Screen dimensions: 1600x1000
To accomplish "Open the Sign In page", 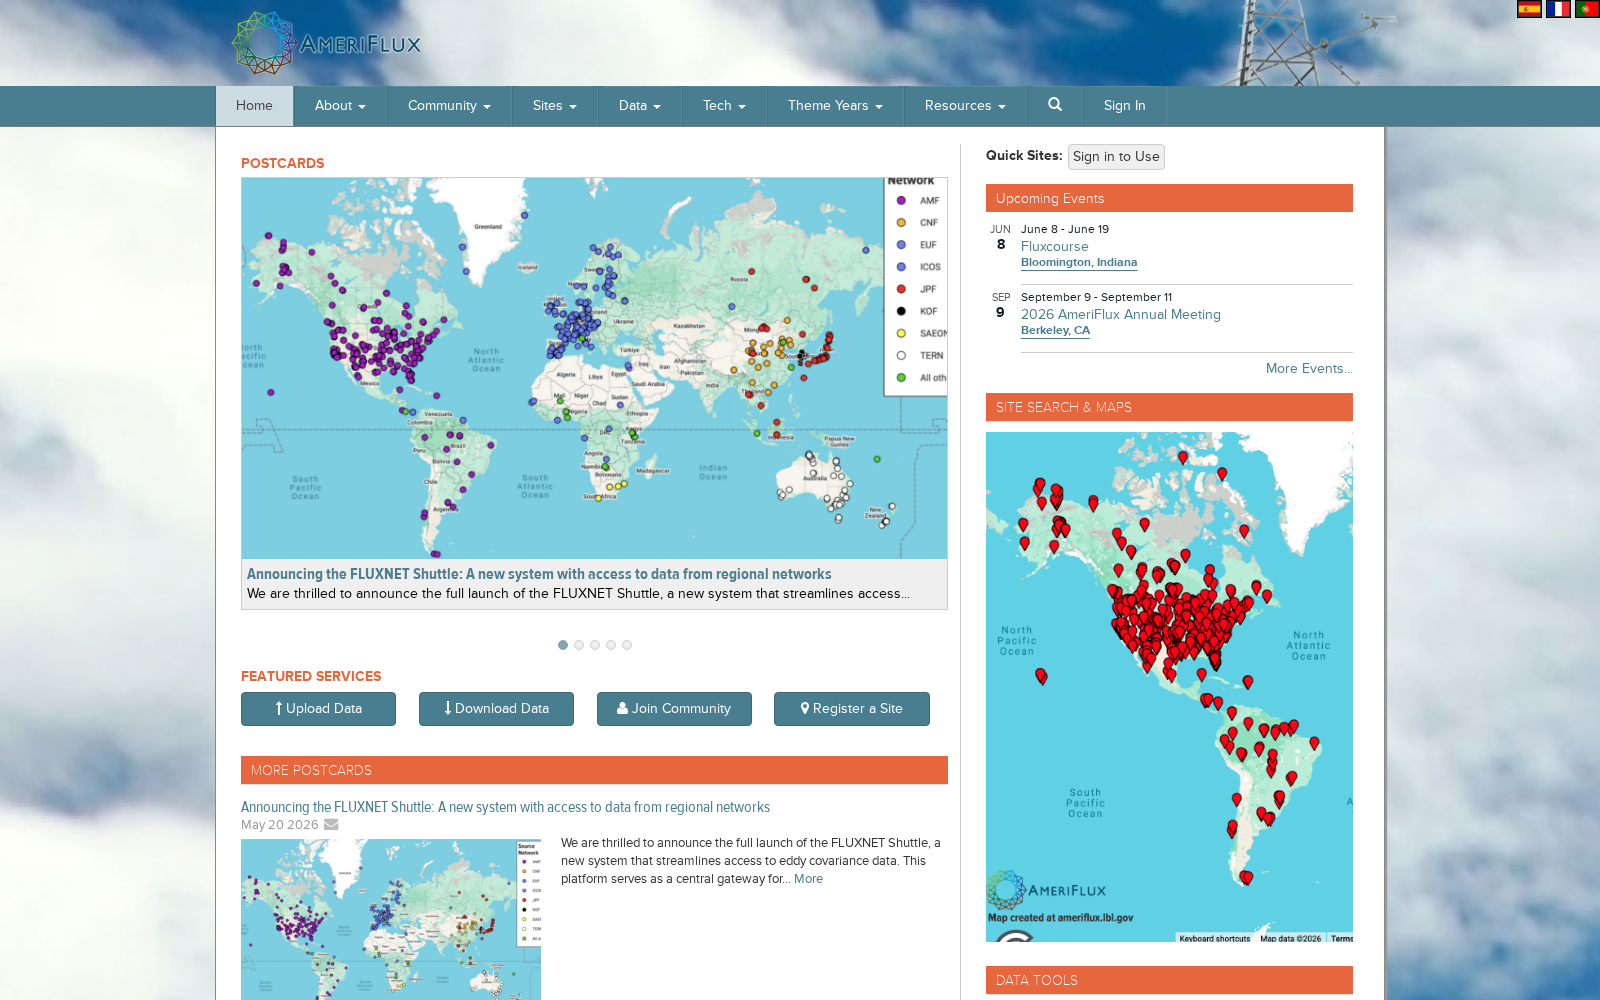I will point(1125,106).
